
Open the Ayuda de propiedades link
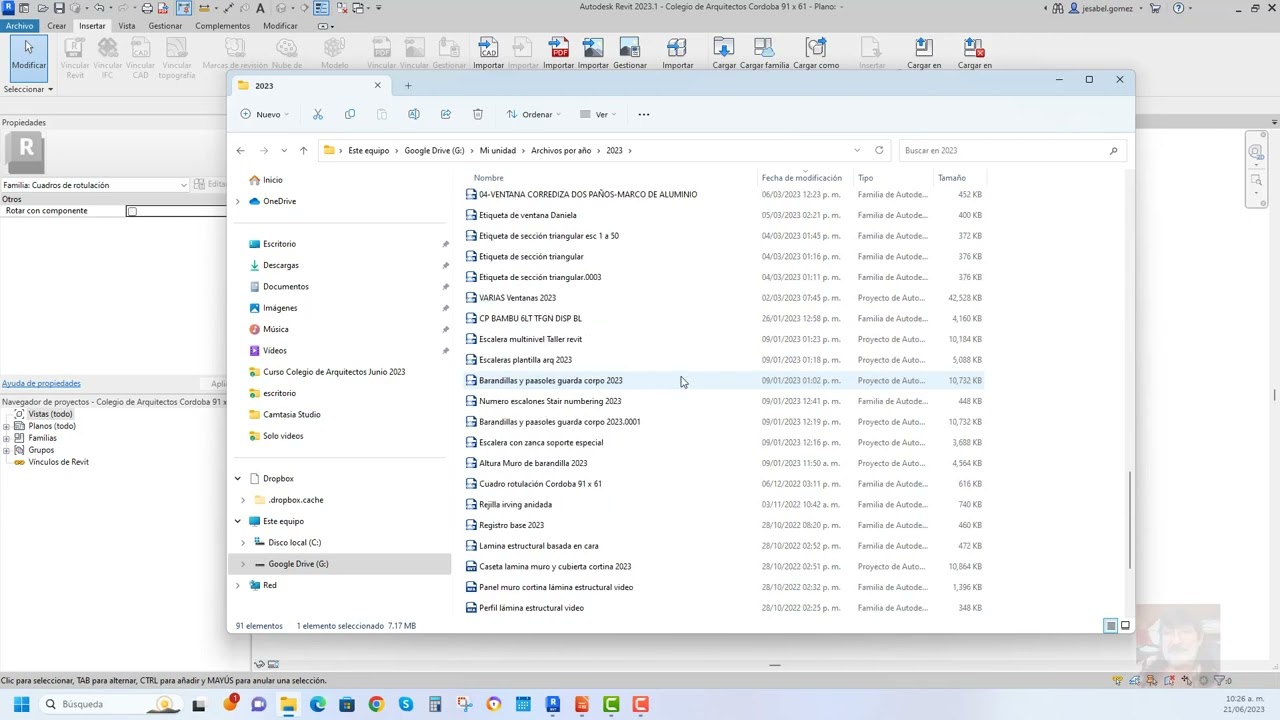[x=41, y=383]
